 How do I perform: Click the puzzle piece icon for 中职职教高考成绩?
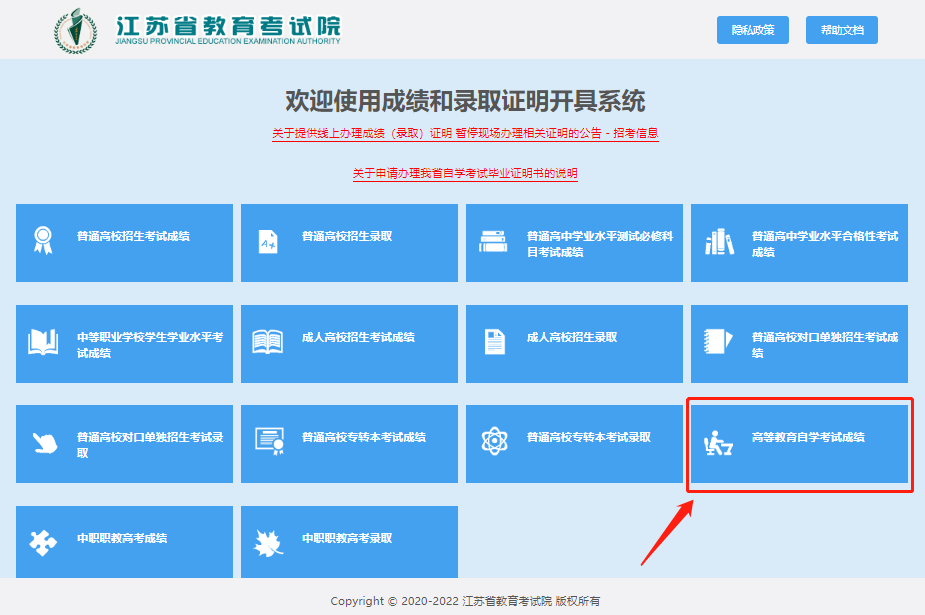(43, 541)
